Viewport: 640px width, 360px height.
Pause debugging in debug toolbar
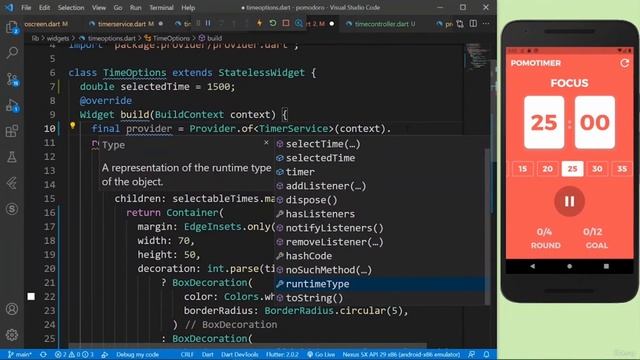(x=208, y=23)
